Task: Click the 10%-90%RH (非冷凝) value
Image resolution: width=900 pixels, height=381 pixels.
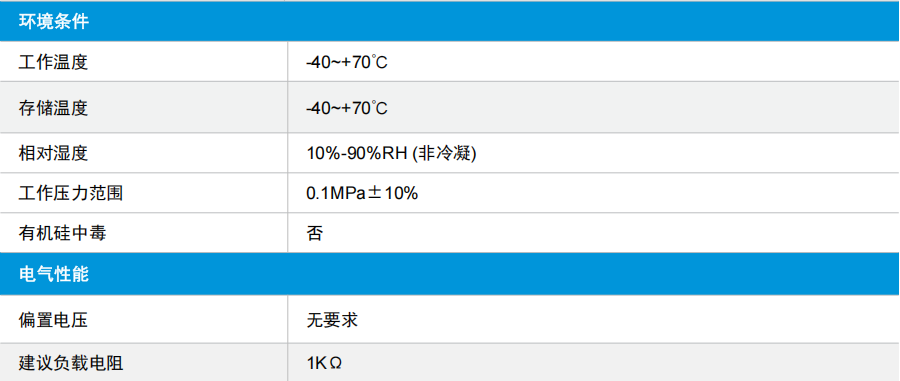Action: pyautogui.click(x=391, y=153)
